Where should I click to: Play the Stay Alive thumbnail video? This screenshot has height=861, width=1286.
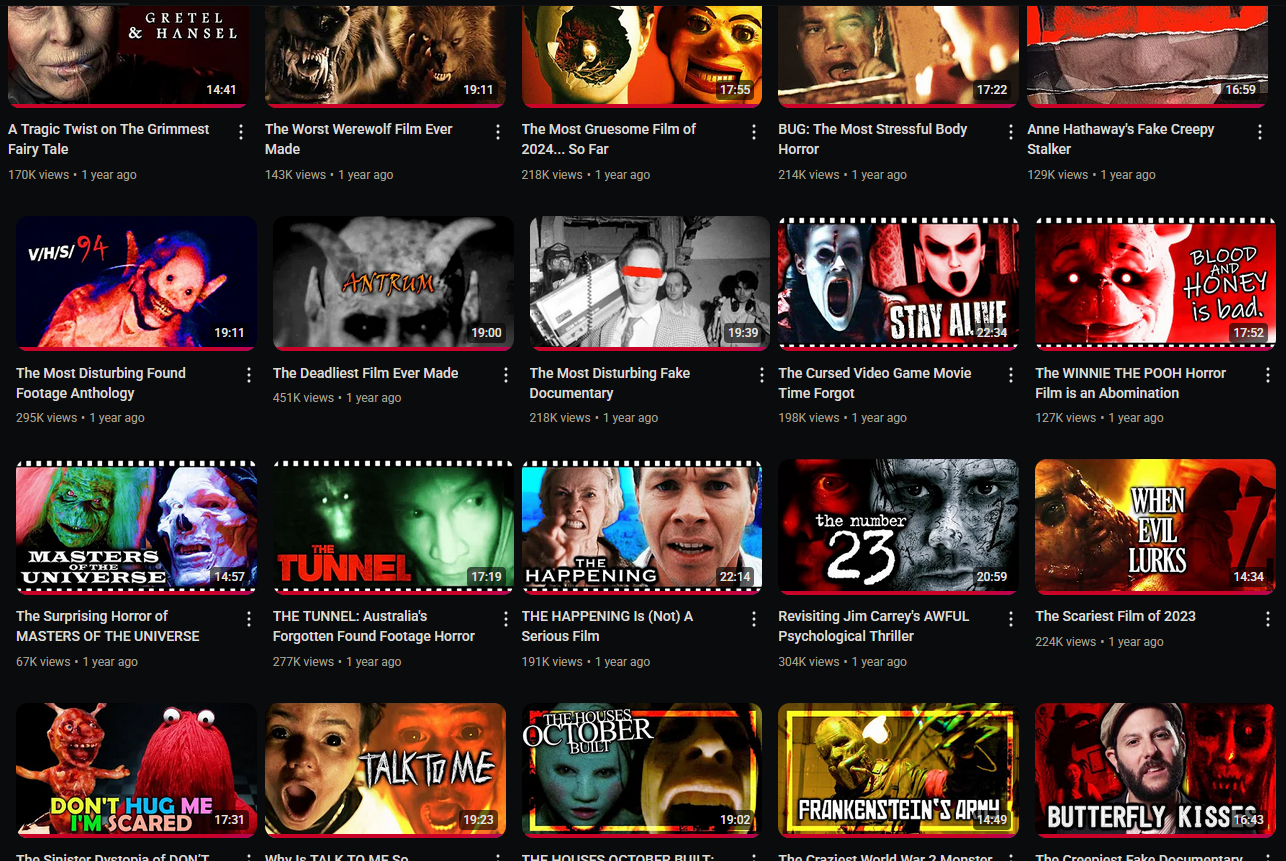(899, 283)
